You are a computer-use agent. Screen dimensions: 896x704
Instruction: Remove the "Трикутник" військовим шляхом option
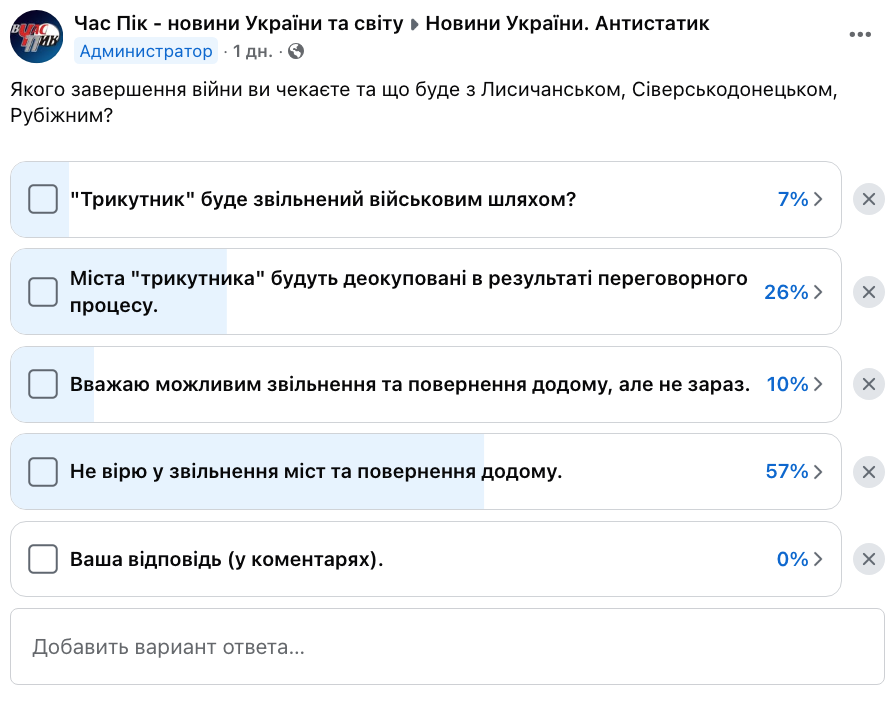tap(868, 199)
